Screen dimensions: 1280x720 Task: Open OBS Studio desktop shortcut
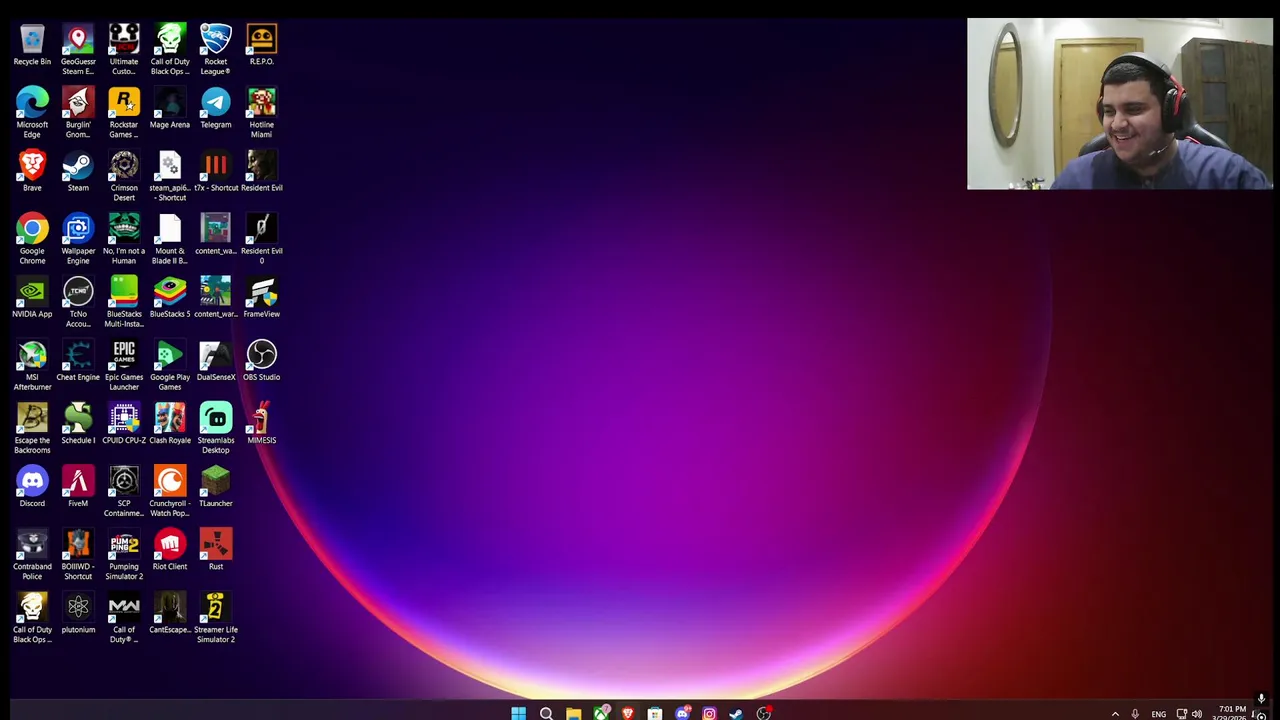[x=262, y=361]
